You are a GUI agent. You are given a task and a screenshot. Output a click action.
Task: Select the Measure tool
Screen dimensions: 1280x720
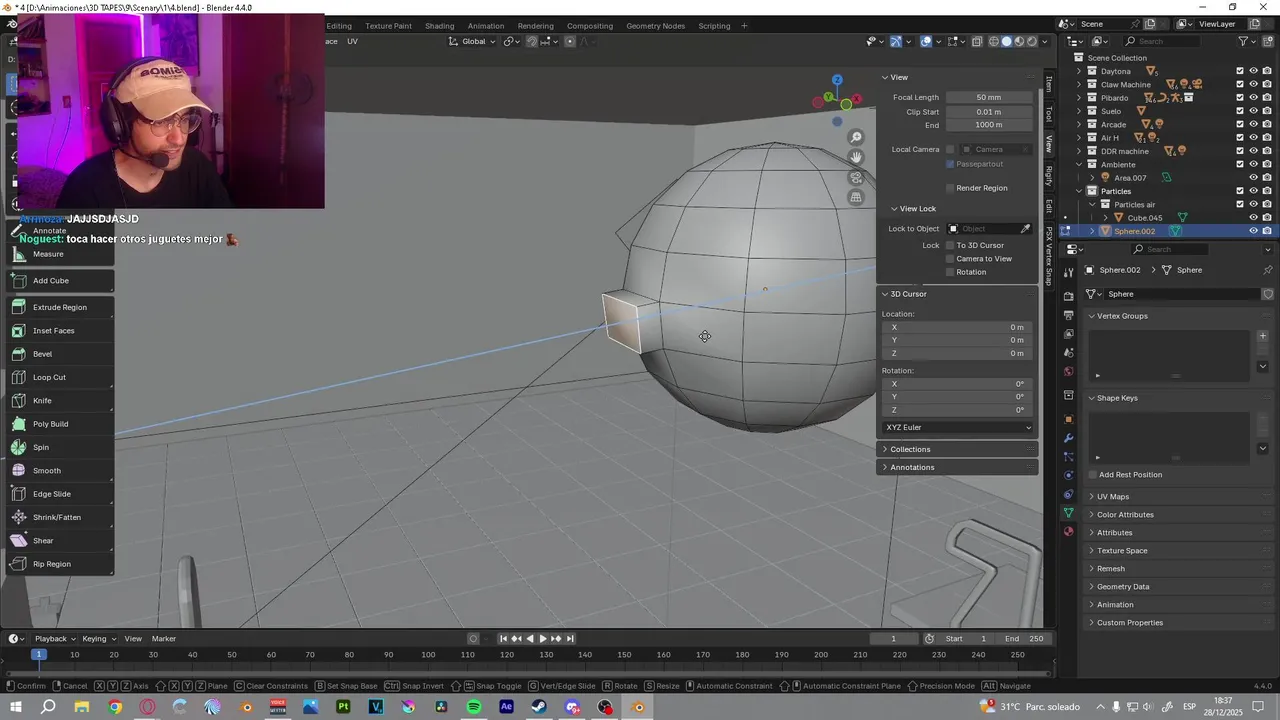[x=59, y=254]
